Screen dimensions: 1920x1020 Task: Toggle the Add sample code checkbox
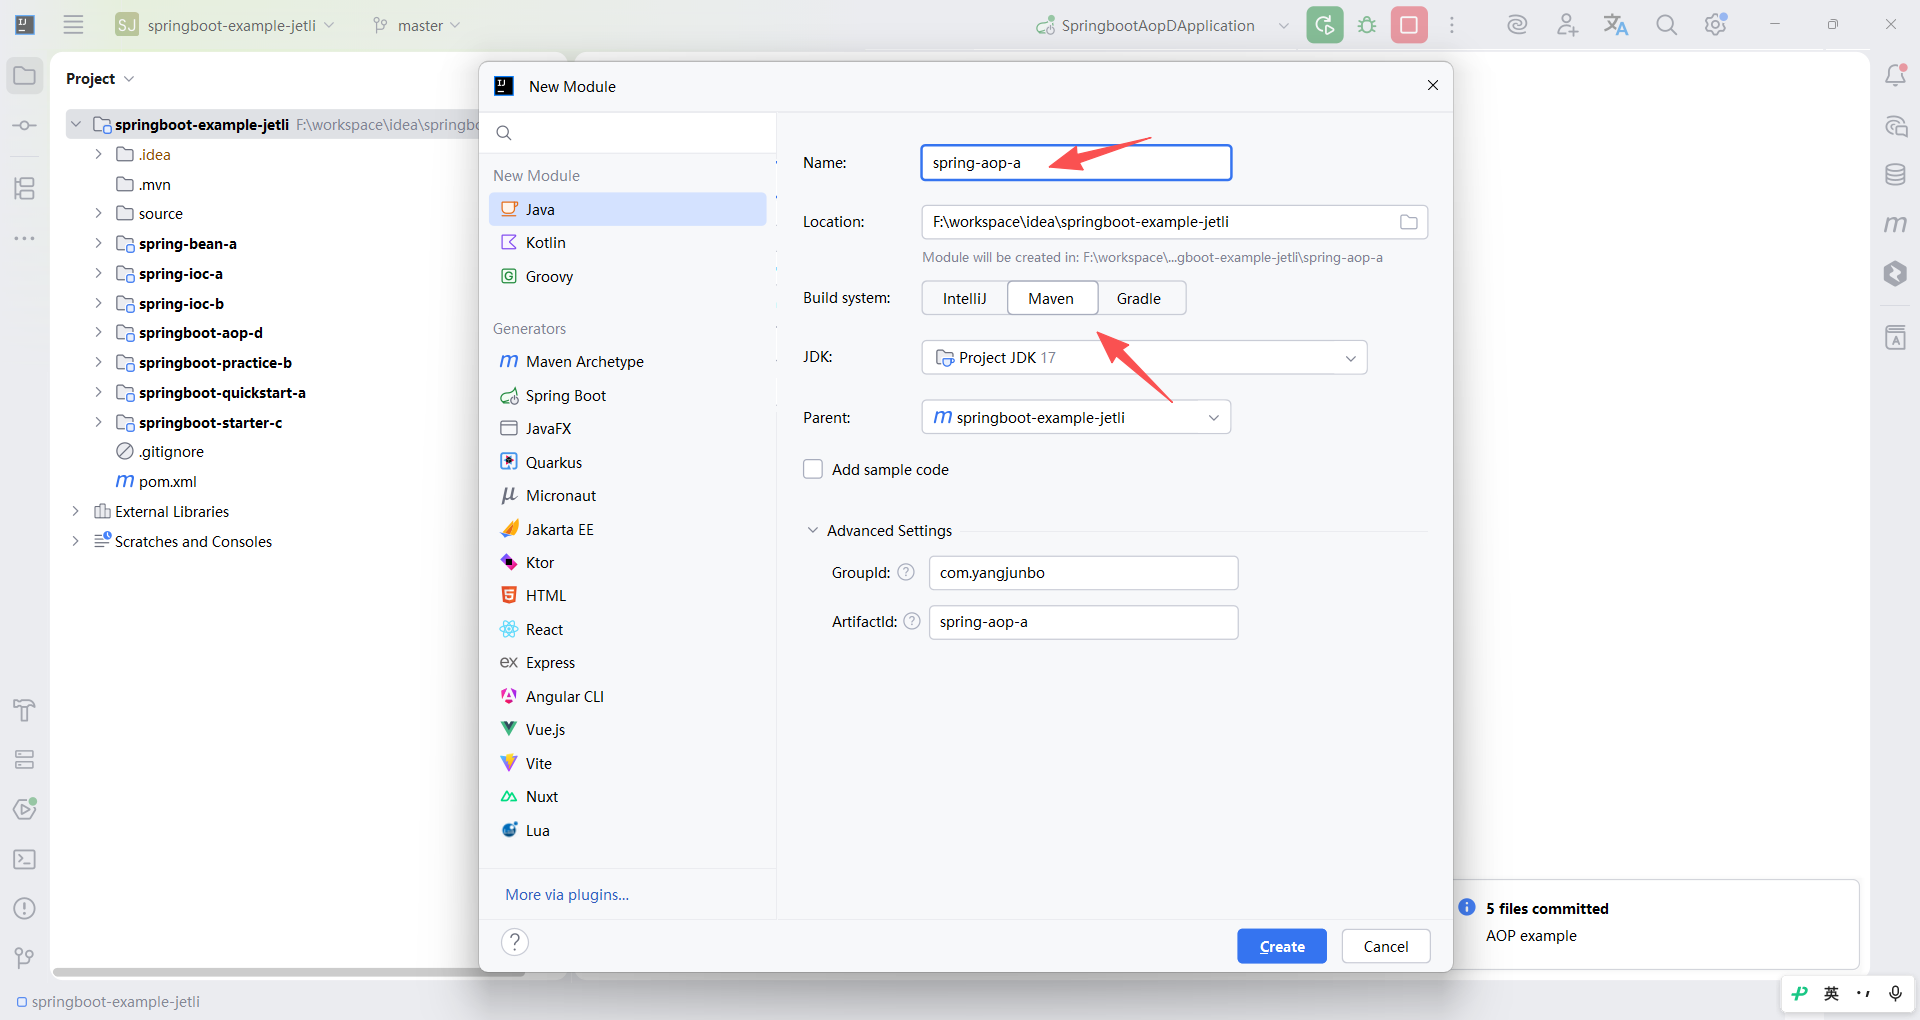click(x=813, y=469)
